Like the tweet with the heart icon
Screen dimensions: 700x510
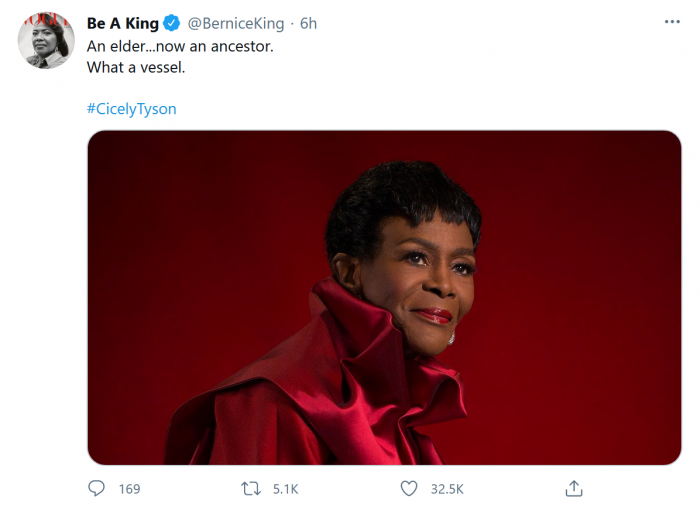[409, 489]
